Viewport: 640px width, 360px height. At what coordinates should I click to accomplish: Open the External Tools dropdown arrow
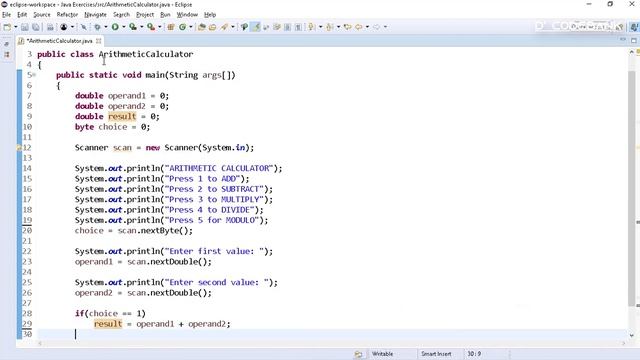(160, 27)
